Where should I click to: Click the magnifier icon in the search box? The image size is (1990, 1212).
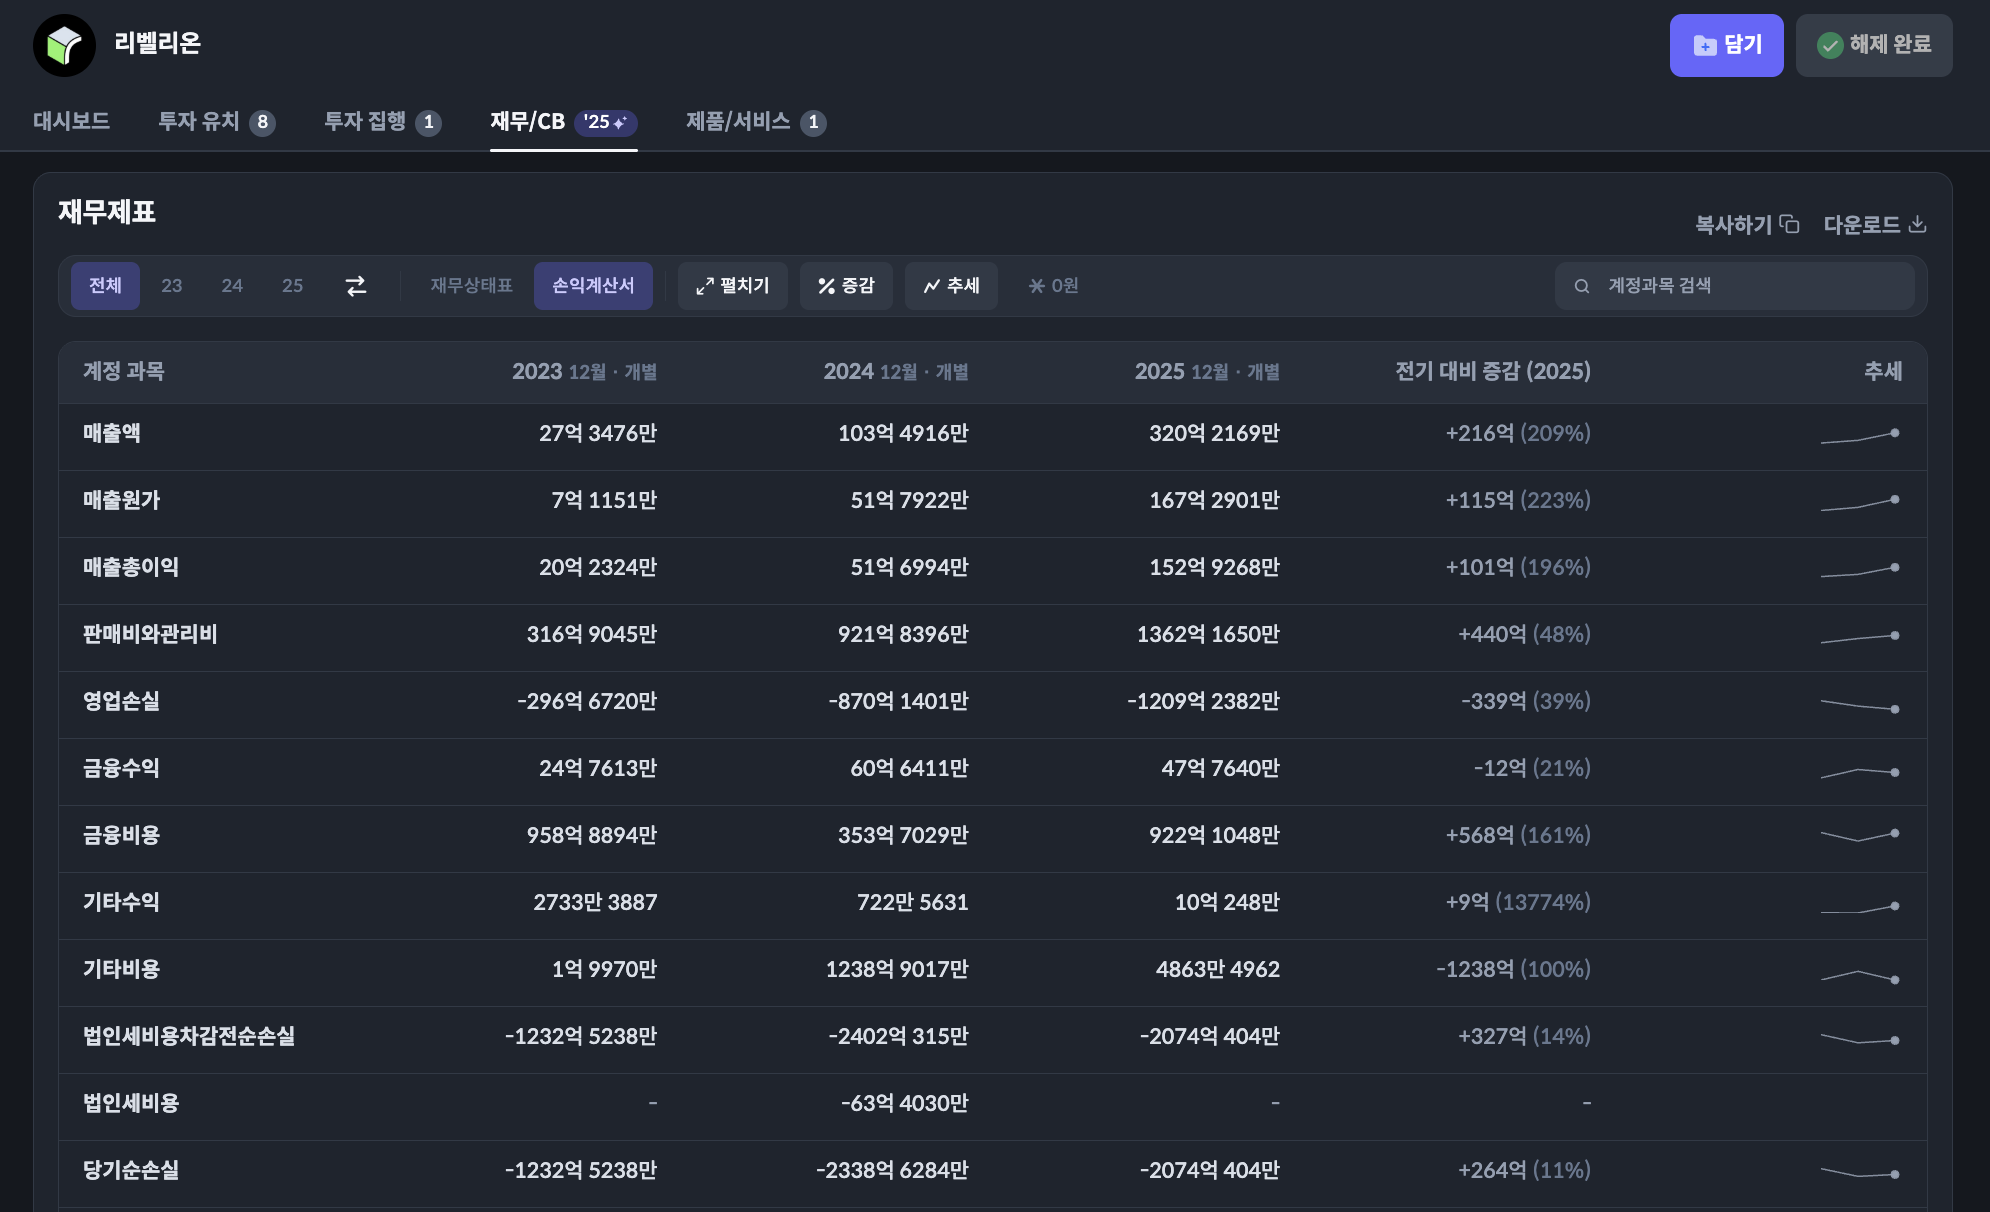click(x=1580, y=286)
